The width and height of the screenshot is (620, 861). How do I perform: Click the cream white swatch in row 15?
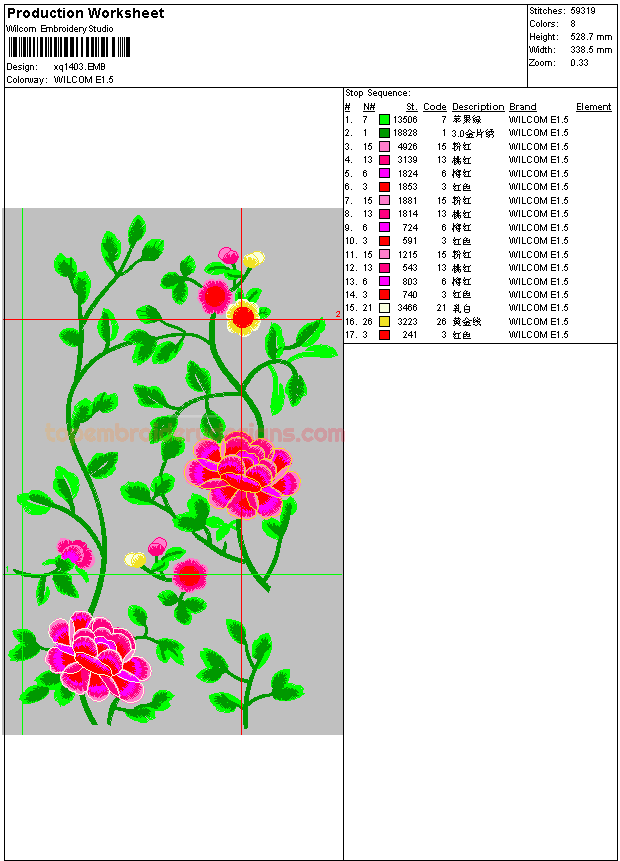pos(384,308)
